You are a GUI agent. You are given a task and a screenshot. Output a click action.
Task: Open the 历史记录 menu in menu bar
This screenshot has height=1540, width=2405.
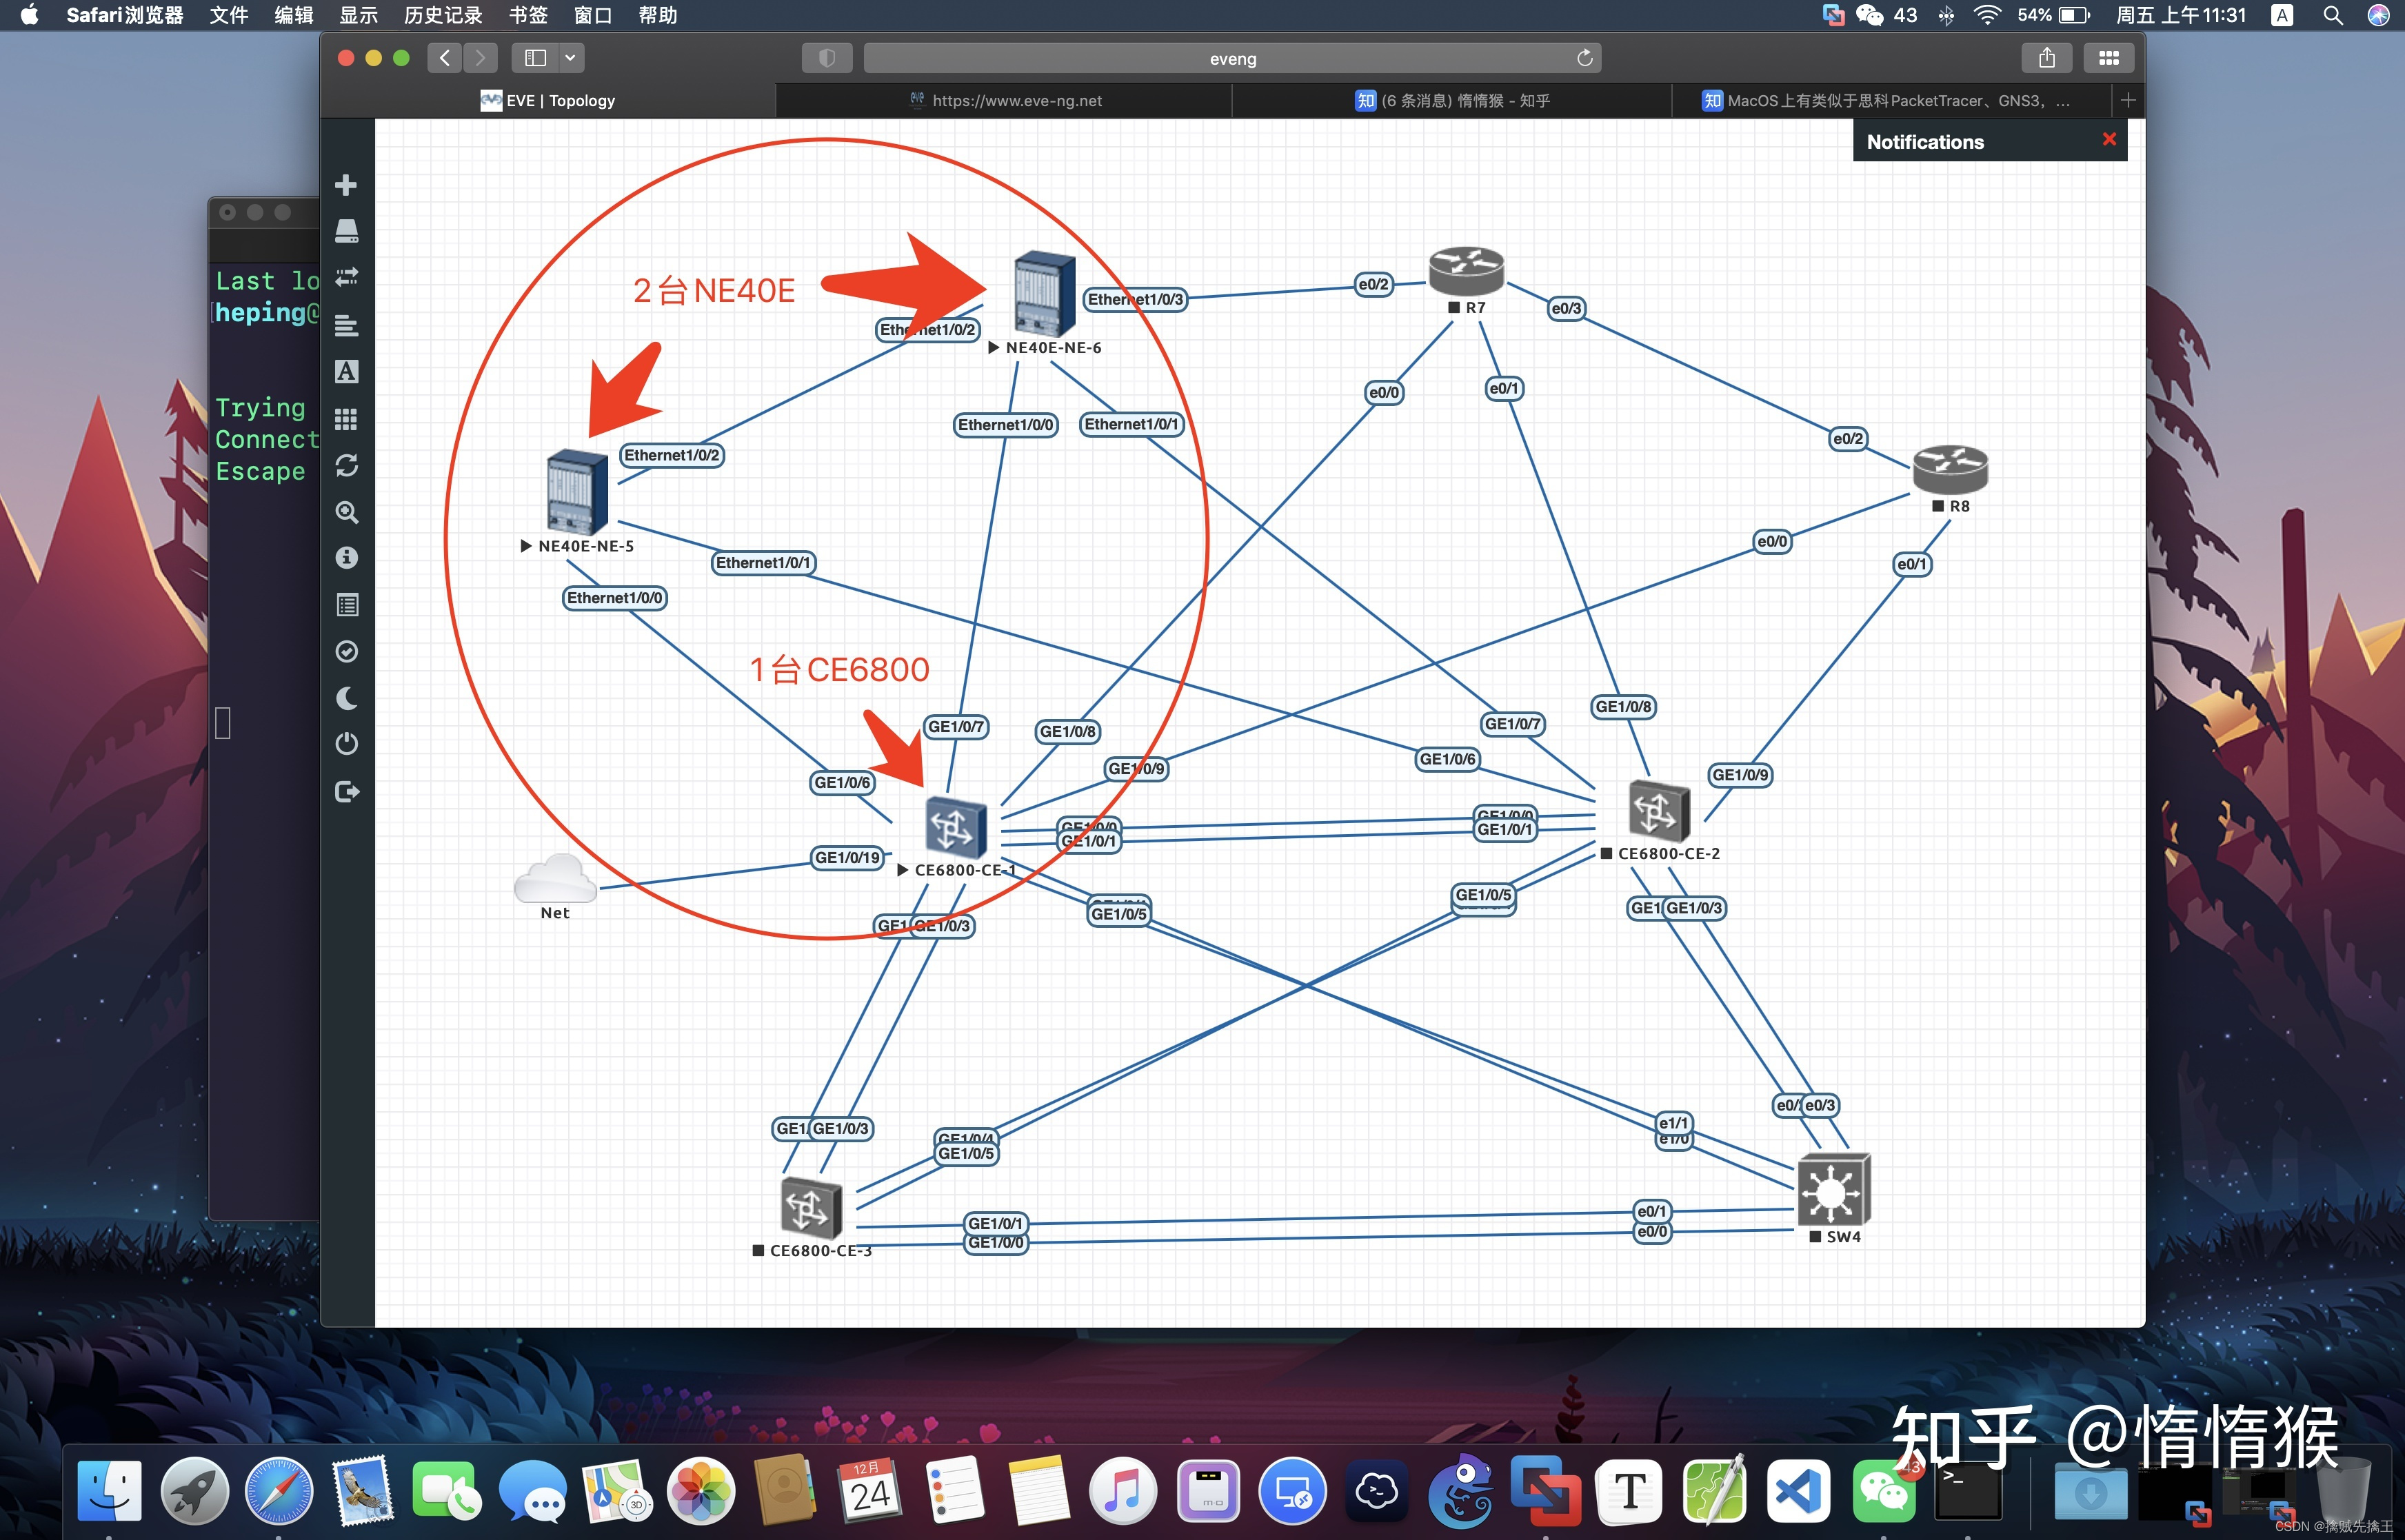tap(442, 15)
